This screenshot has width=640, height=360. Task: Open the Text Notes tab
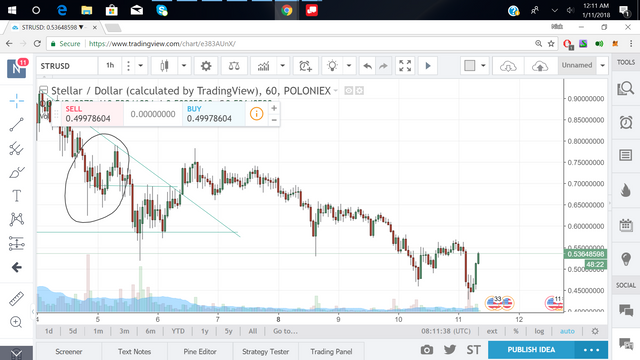tap(134, 351)
